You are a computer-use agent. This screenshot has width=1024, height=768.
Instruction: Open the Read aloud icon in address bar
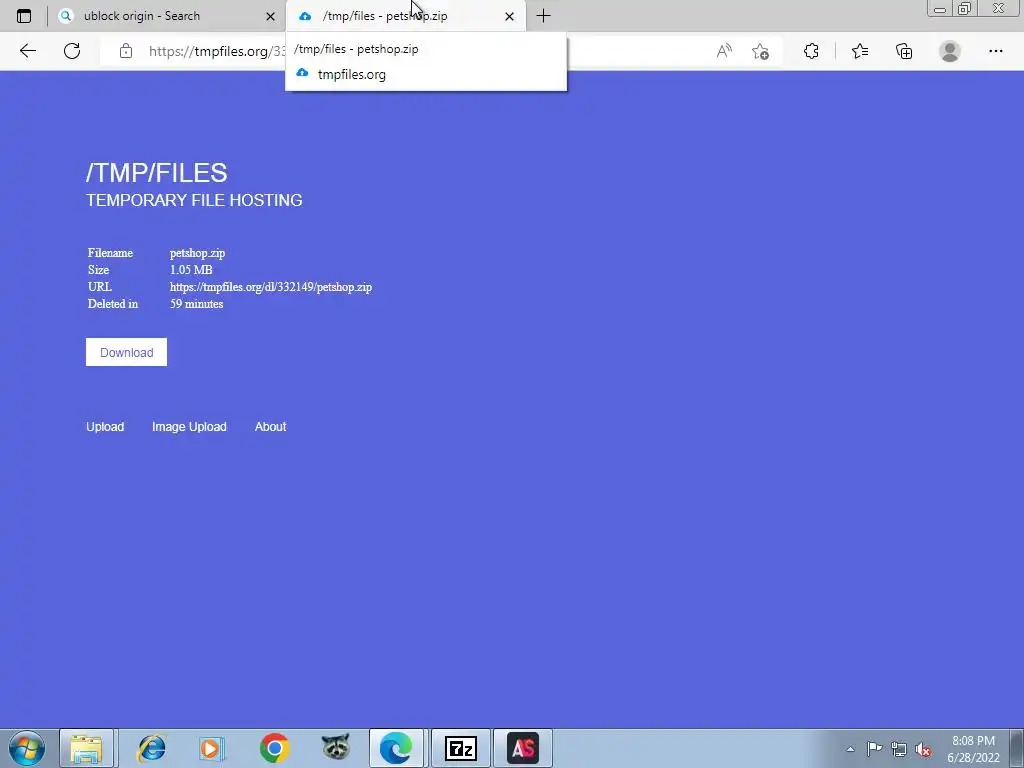click(724, 51)
